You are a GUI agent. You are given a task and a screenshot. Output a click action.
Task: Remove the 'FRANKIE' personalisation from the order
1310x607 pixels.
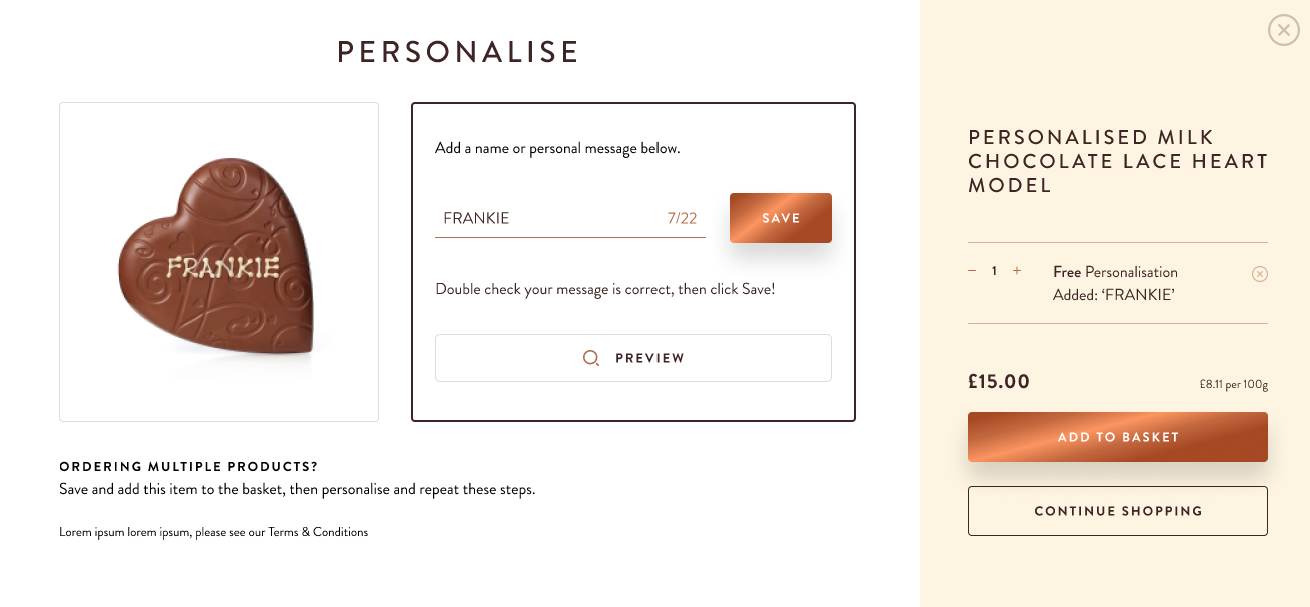pos(1260,274)
